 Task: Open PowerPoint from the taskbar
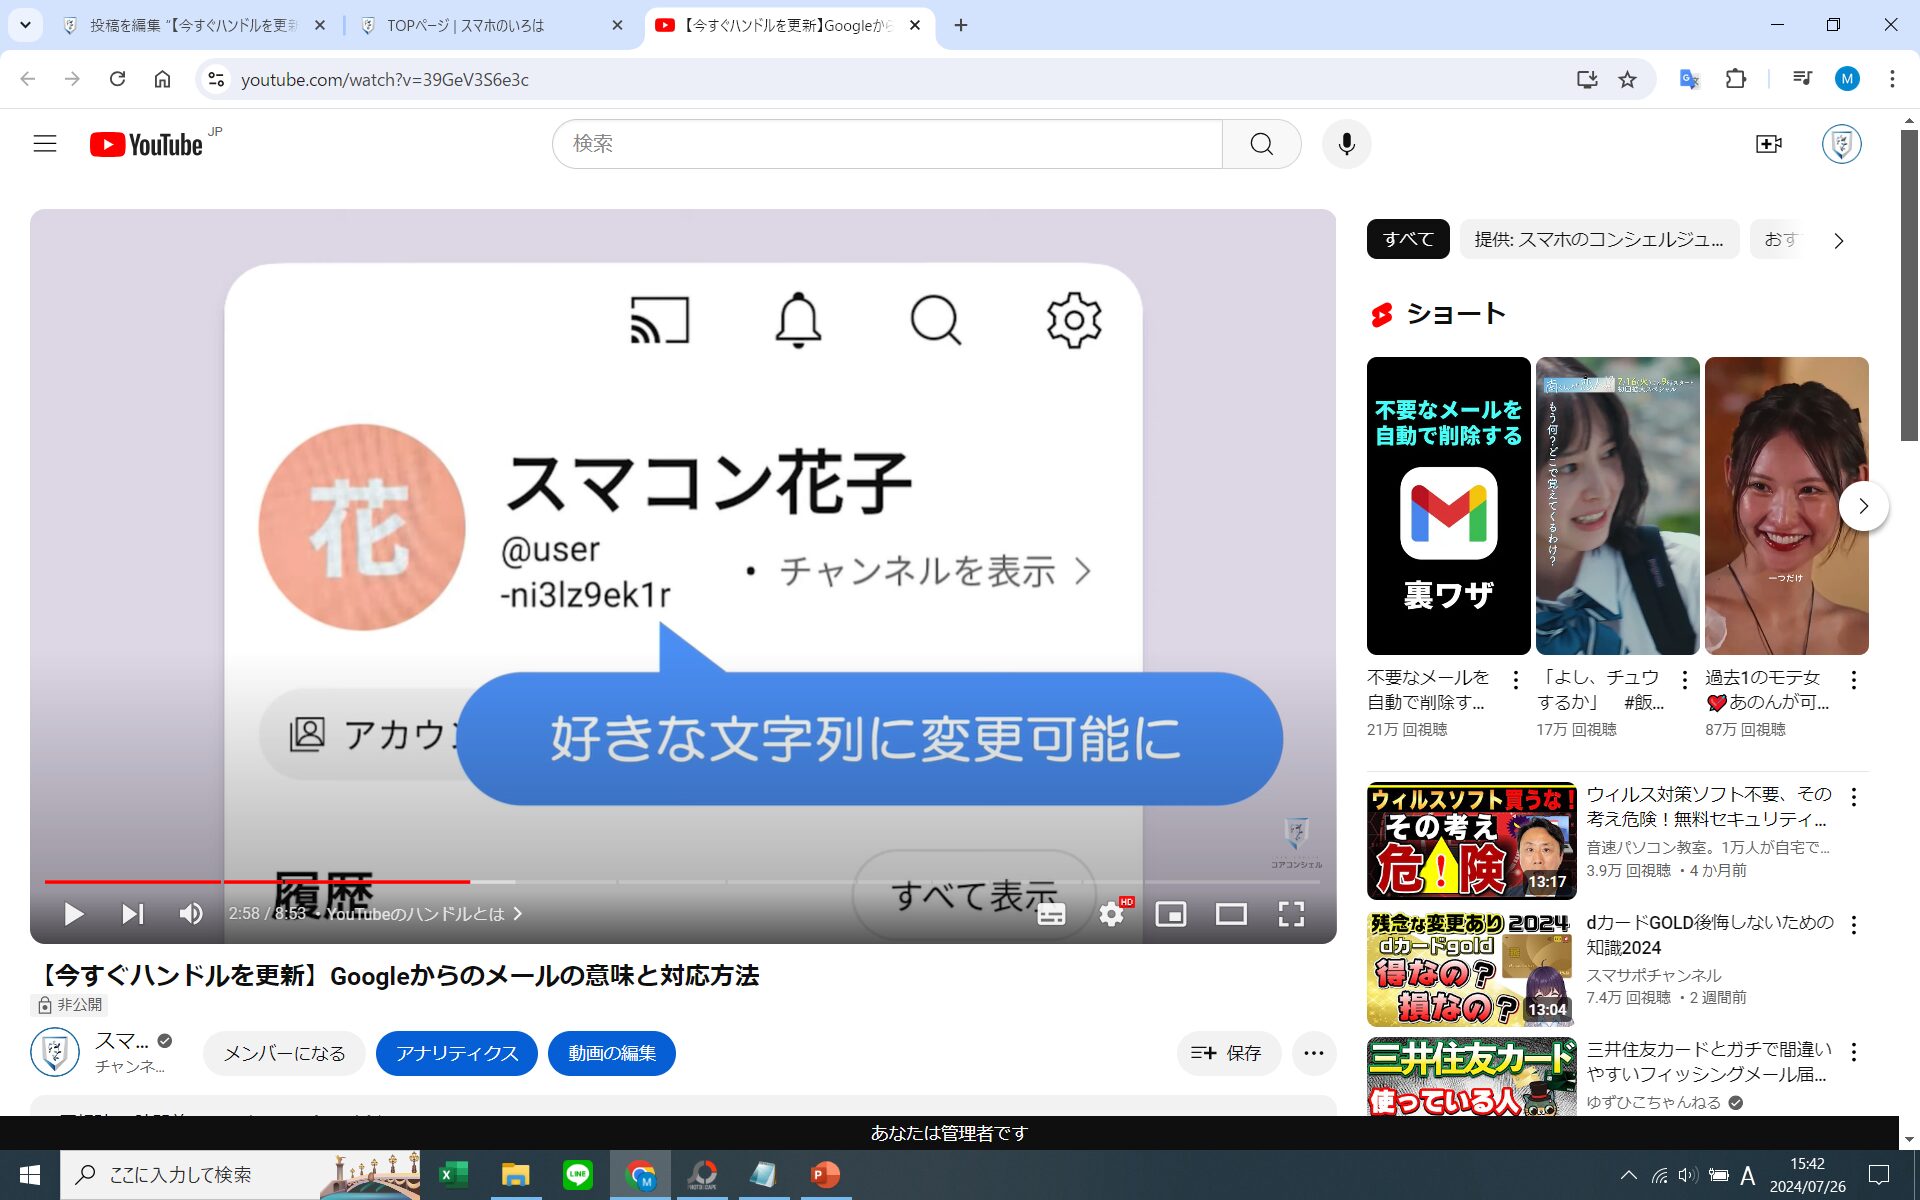click(x=825, y=1174)
